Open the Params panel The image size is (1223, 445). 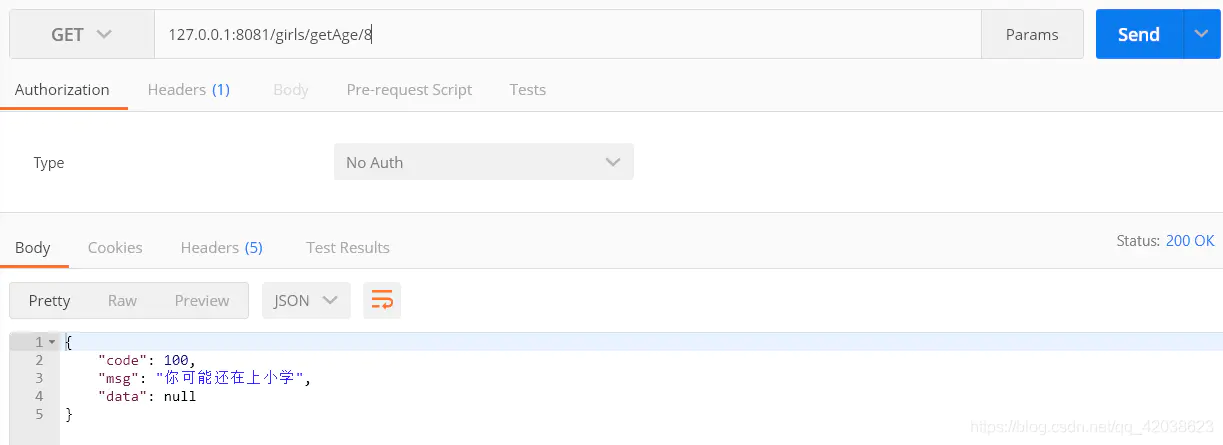tap(1032, 34)
